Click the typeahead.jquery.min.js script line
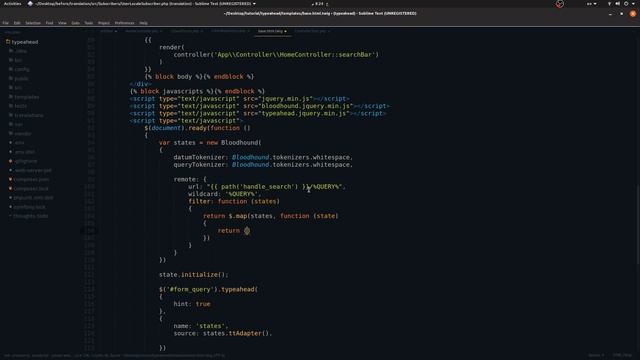Image resolution: width=640 pixels, height=360 pixels. coord(258,113)
